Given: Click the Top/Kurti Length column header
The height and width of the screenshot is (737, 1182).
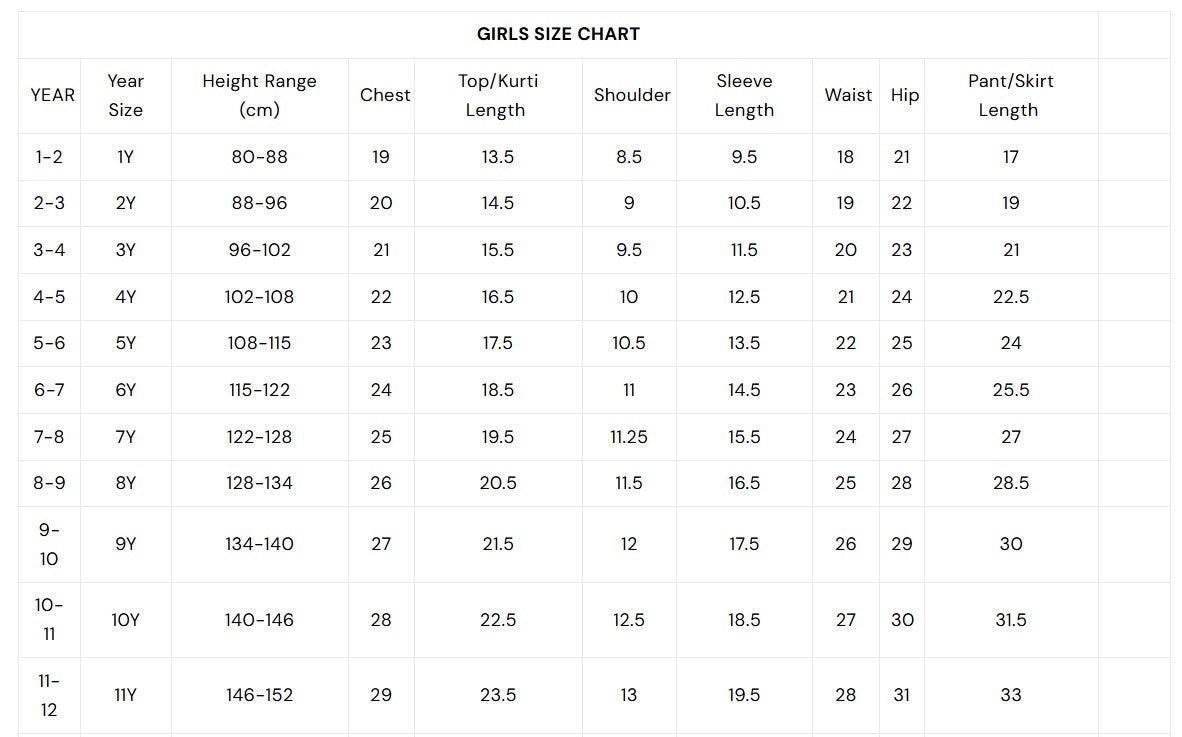Looking at the screenshot, I should (x=498, y=95).
